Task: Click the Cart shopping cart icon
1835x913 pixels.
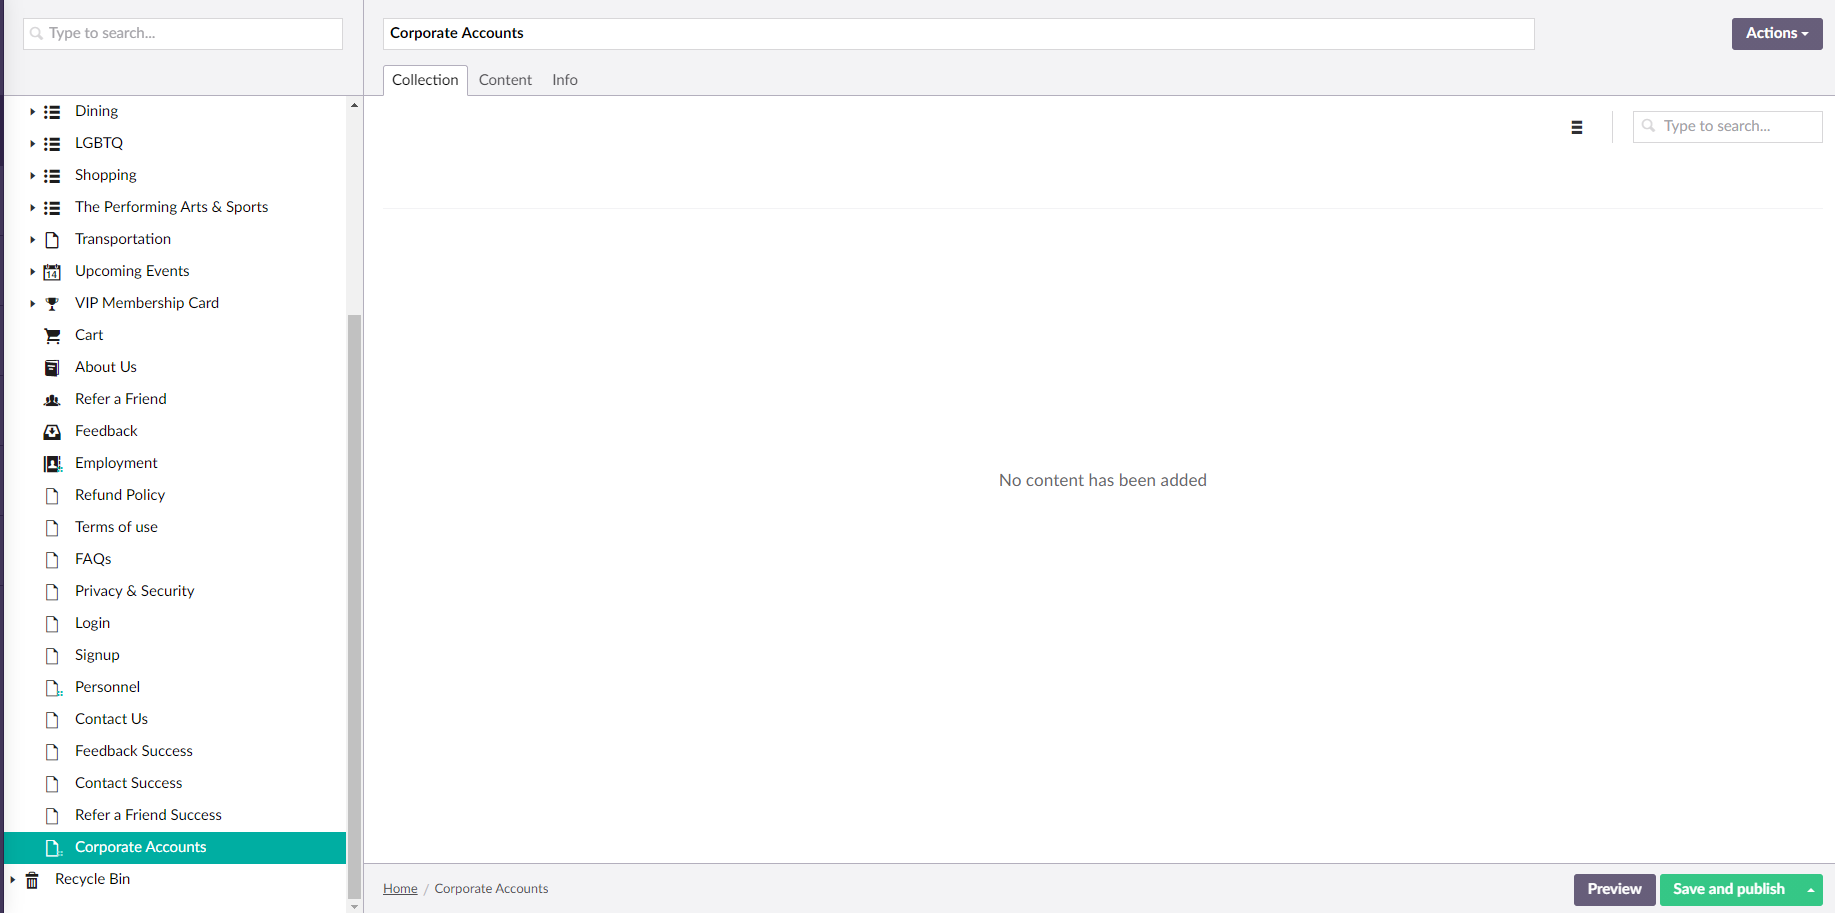Action: 52,336
